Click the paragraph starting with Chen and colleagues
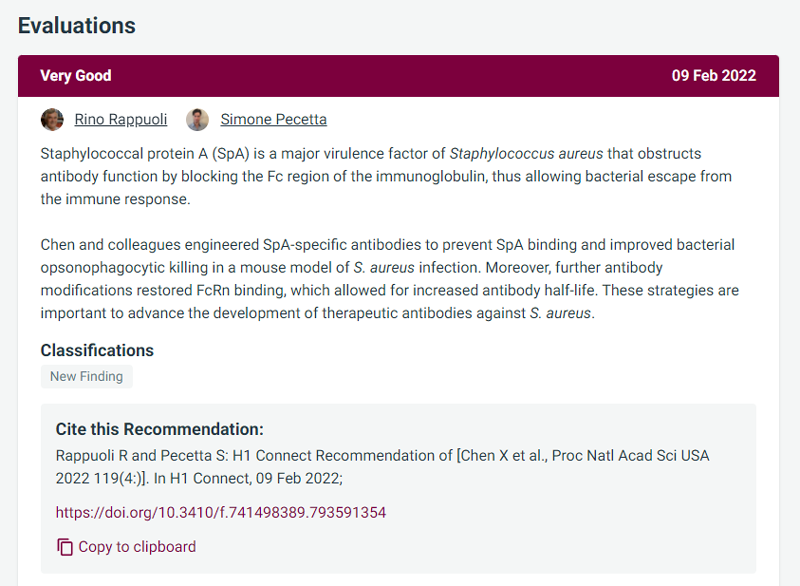Image resolution: width=800 pixels, height=586 pixels. pyautogui.click(x=390, y=278)
